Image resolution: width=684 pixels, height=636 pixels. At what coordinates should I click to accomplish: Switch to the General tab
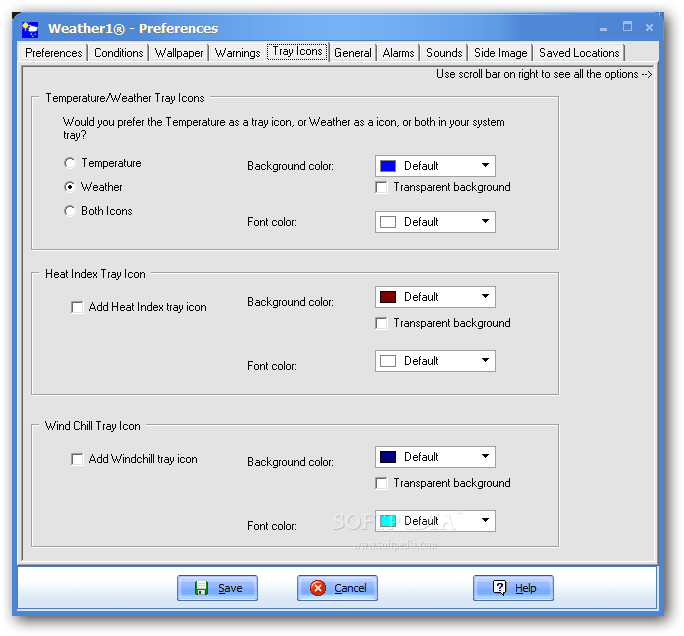pyautogui.click(x=353, y=53)
